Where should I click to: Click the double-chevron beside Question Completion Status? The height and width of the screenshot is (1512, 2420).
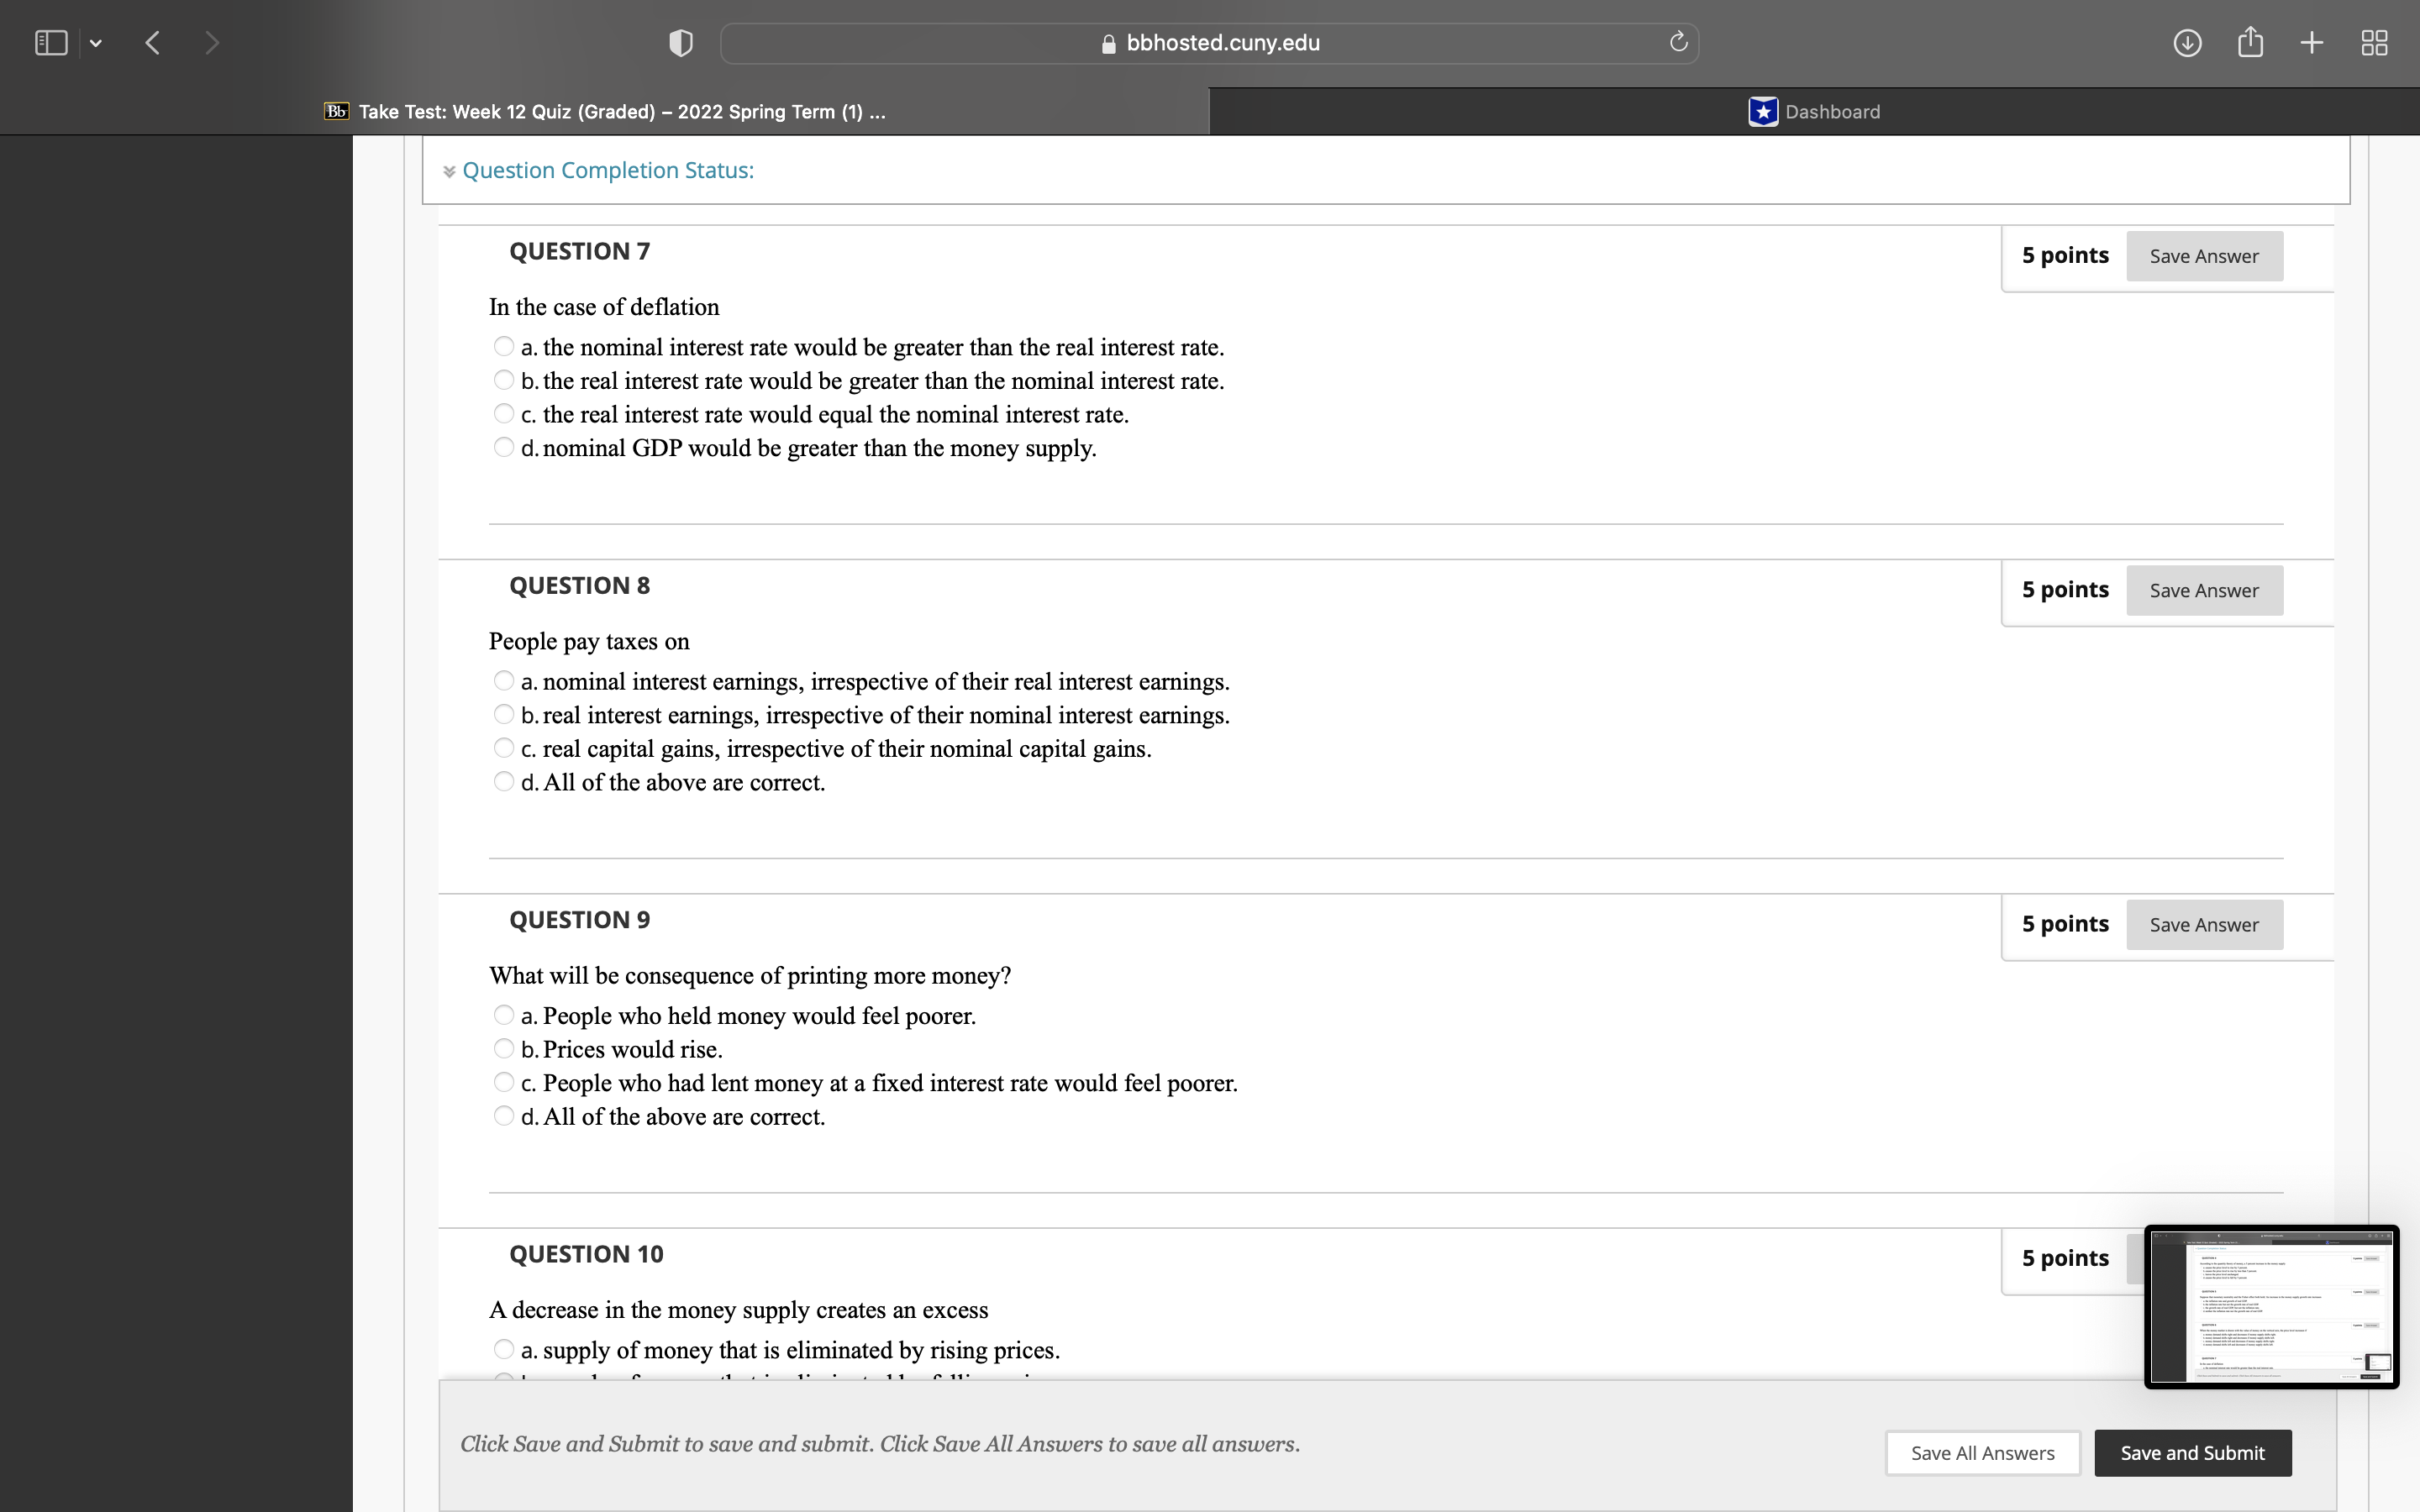pos(449,172)
